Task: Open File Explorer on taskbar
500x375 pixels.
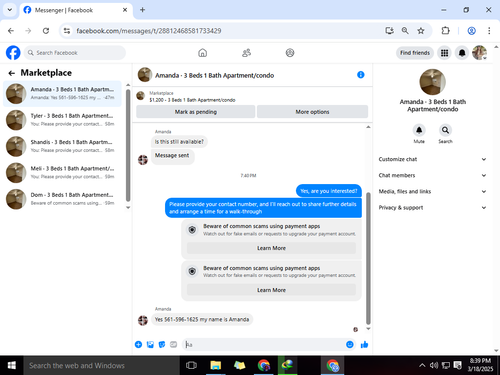Action: coord(216,365)
